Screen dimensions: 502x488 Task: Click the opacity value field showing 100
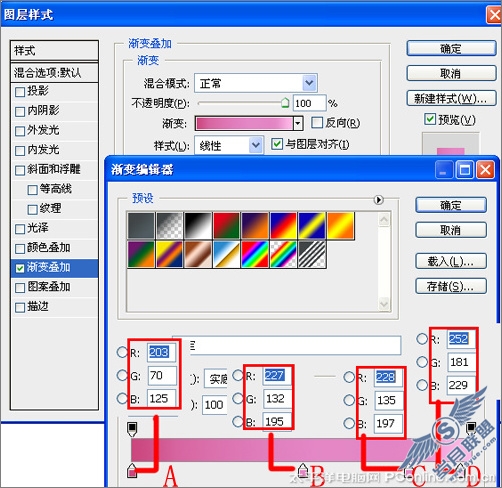[309, 103]
